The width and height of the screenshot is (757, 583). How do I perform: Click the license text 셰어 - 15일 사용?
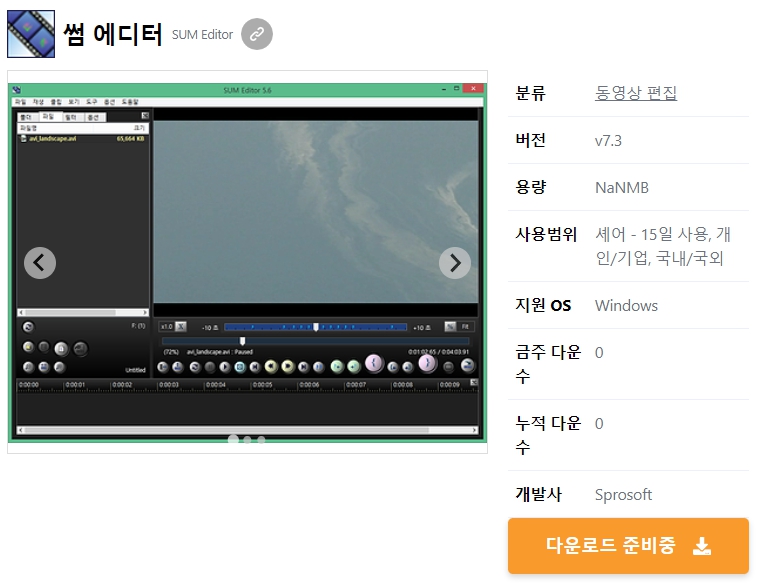point(652,235)
